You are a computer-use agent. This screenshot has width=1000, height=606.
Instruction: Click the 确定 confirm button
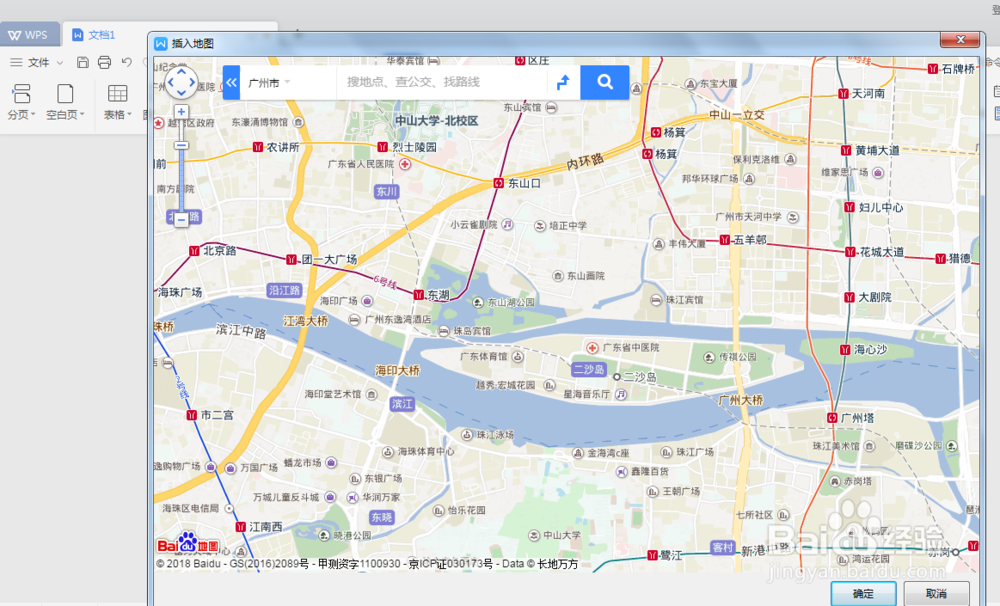point(864,593)
